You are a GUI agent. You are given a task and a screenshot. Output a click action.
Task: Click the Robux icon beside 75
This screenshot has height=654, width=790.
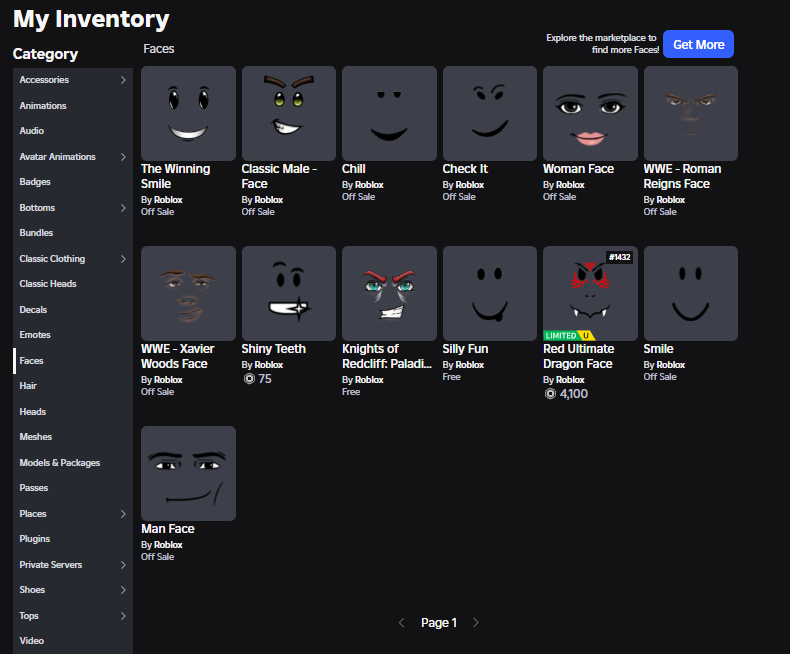[x=249, y=378]
